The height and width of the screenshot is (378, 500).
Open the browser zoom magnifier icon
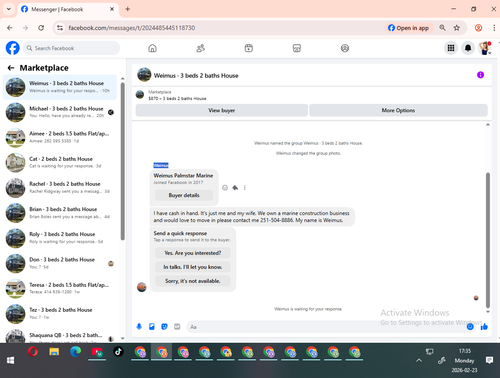(x=442, y=28)
